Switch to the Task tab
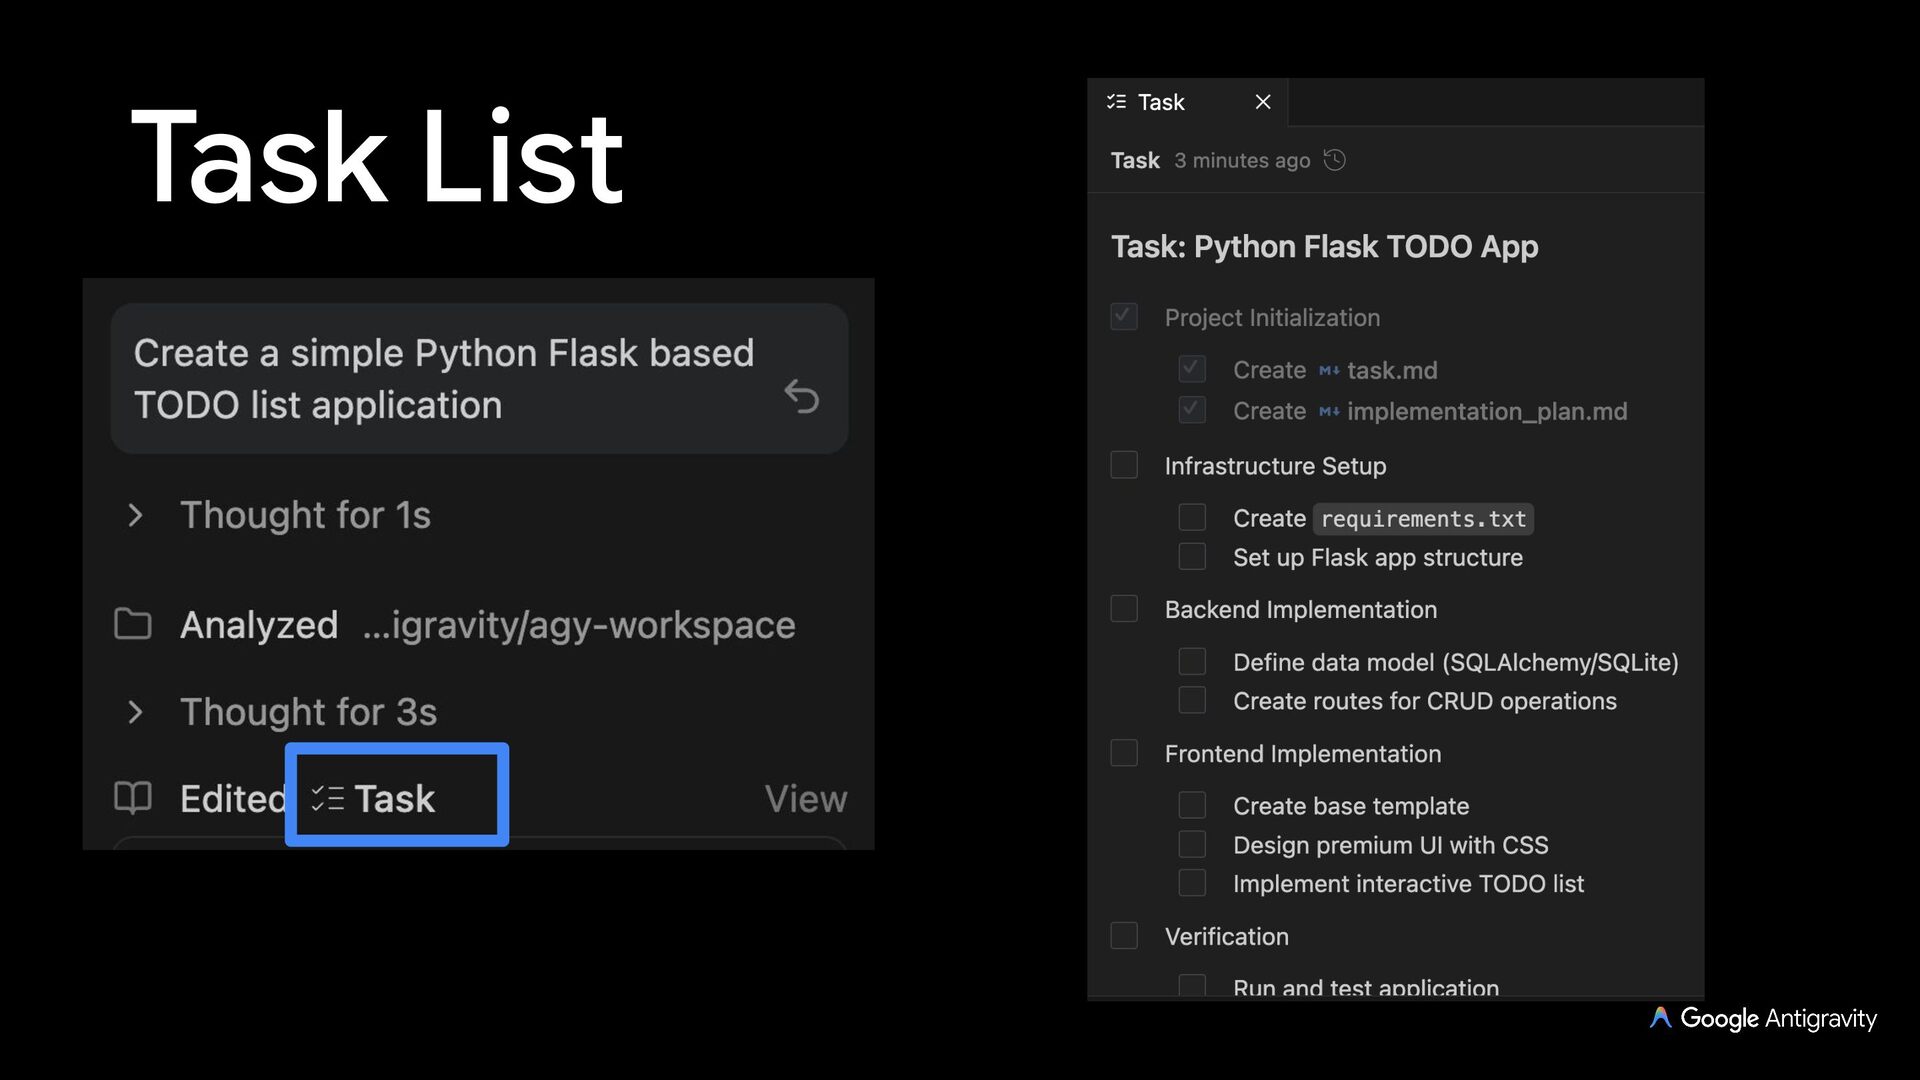Viewport: 1920px width, 1080px height. click(1161, 102)
